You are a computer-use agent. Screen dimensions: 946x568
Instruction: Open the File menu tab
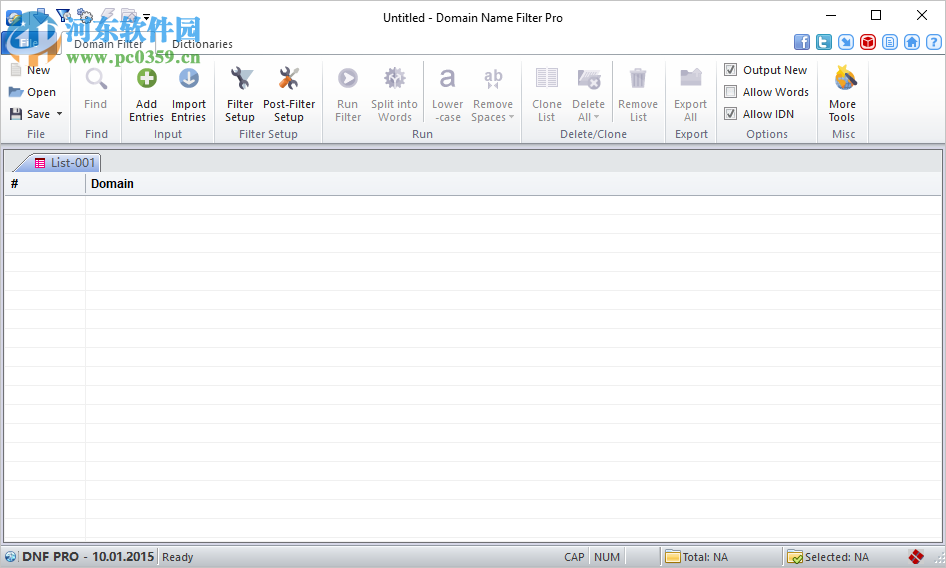pos(28,43)
